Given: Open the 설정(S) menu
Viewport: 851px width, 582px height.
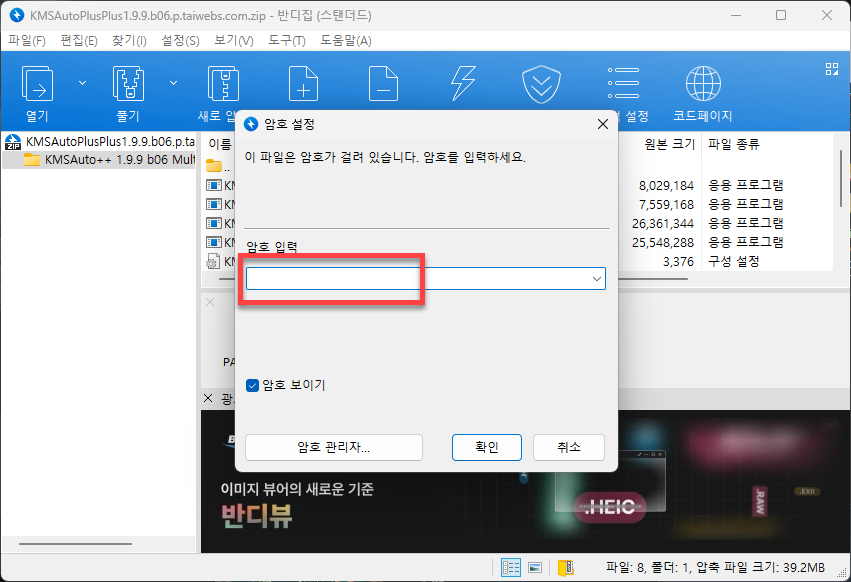Looking at the screenshot, I should point(180,41).
